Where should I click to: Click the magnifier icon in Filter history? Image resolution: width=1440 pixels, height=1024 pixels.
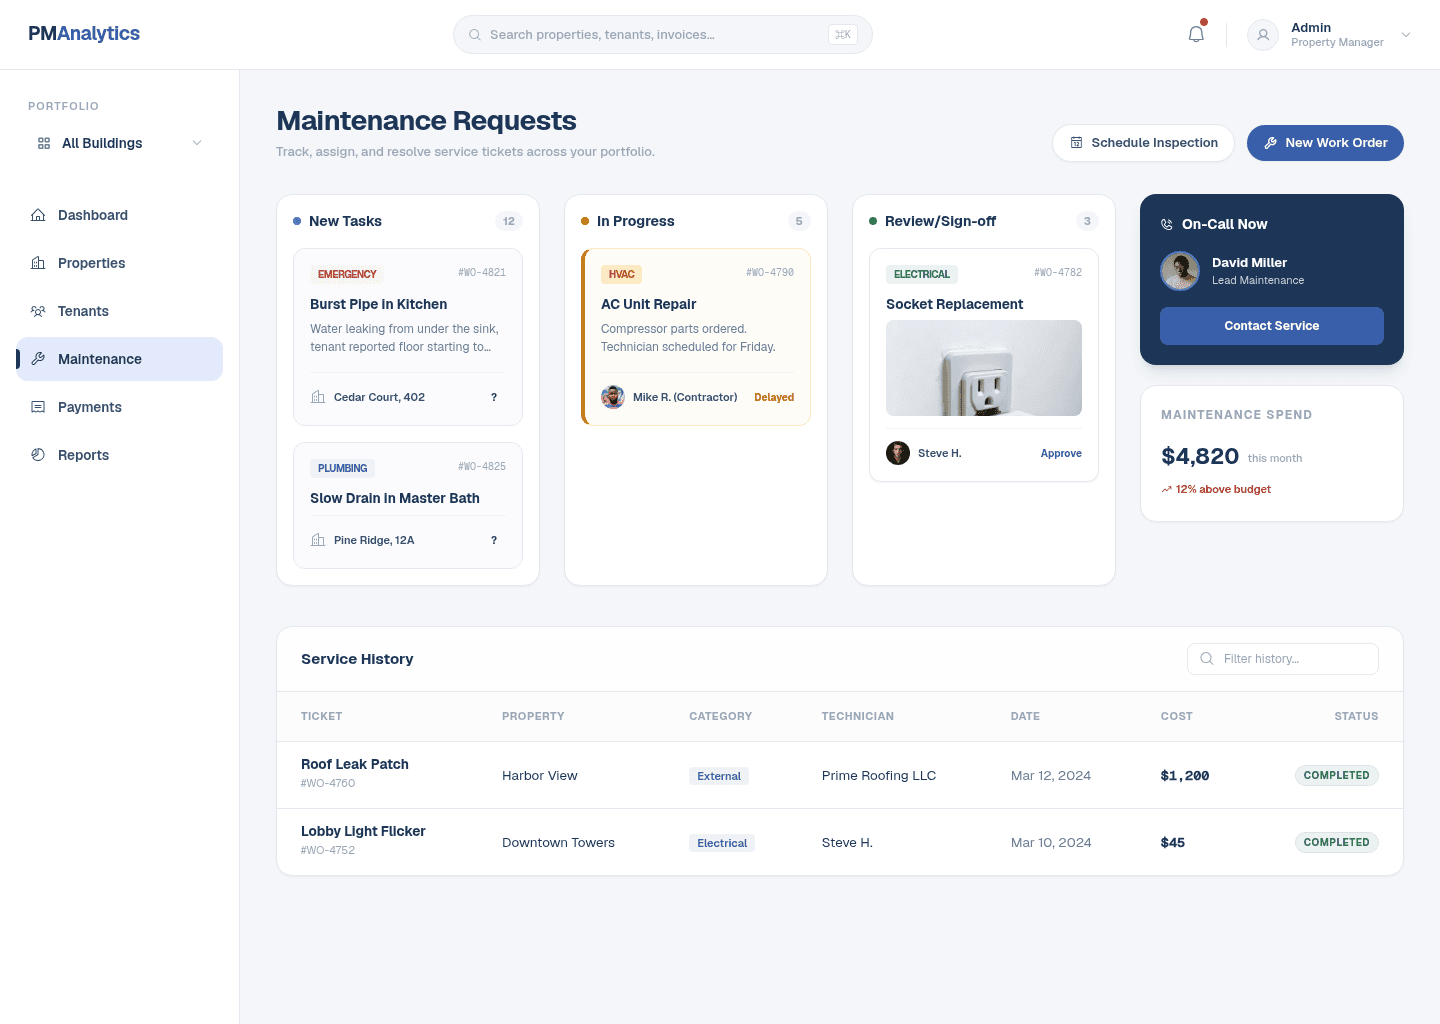click(1207, 659)
